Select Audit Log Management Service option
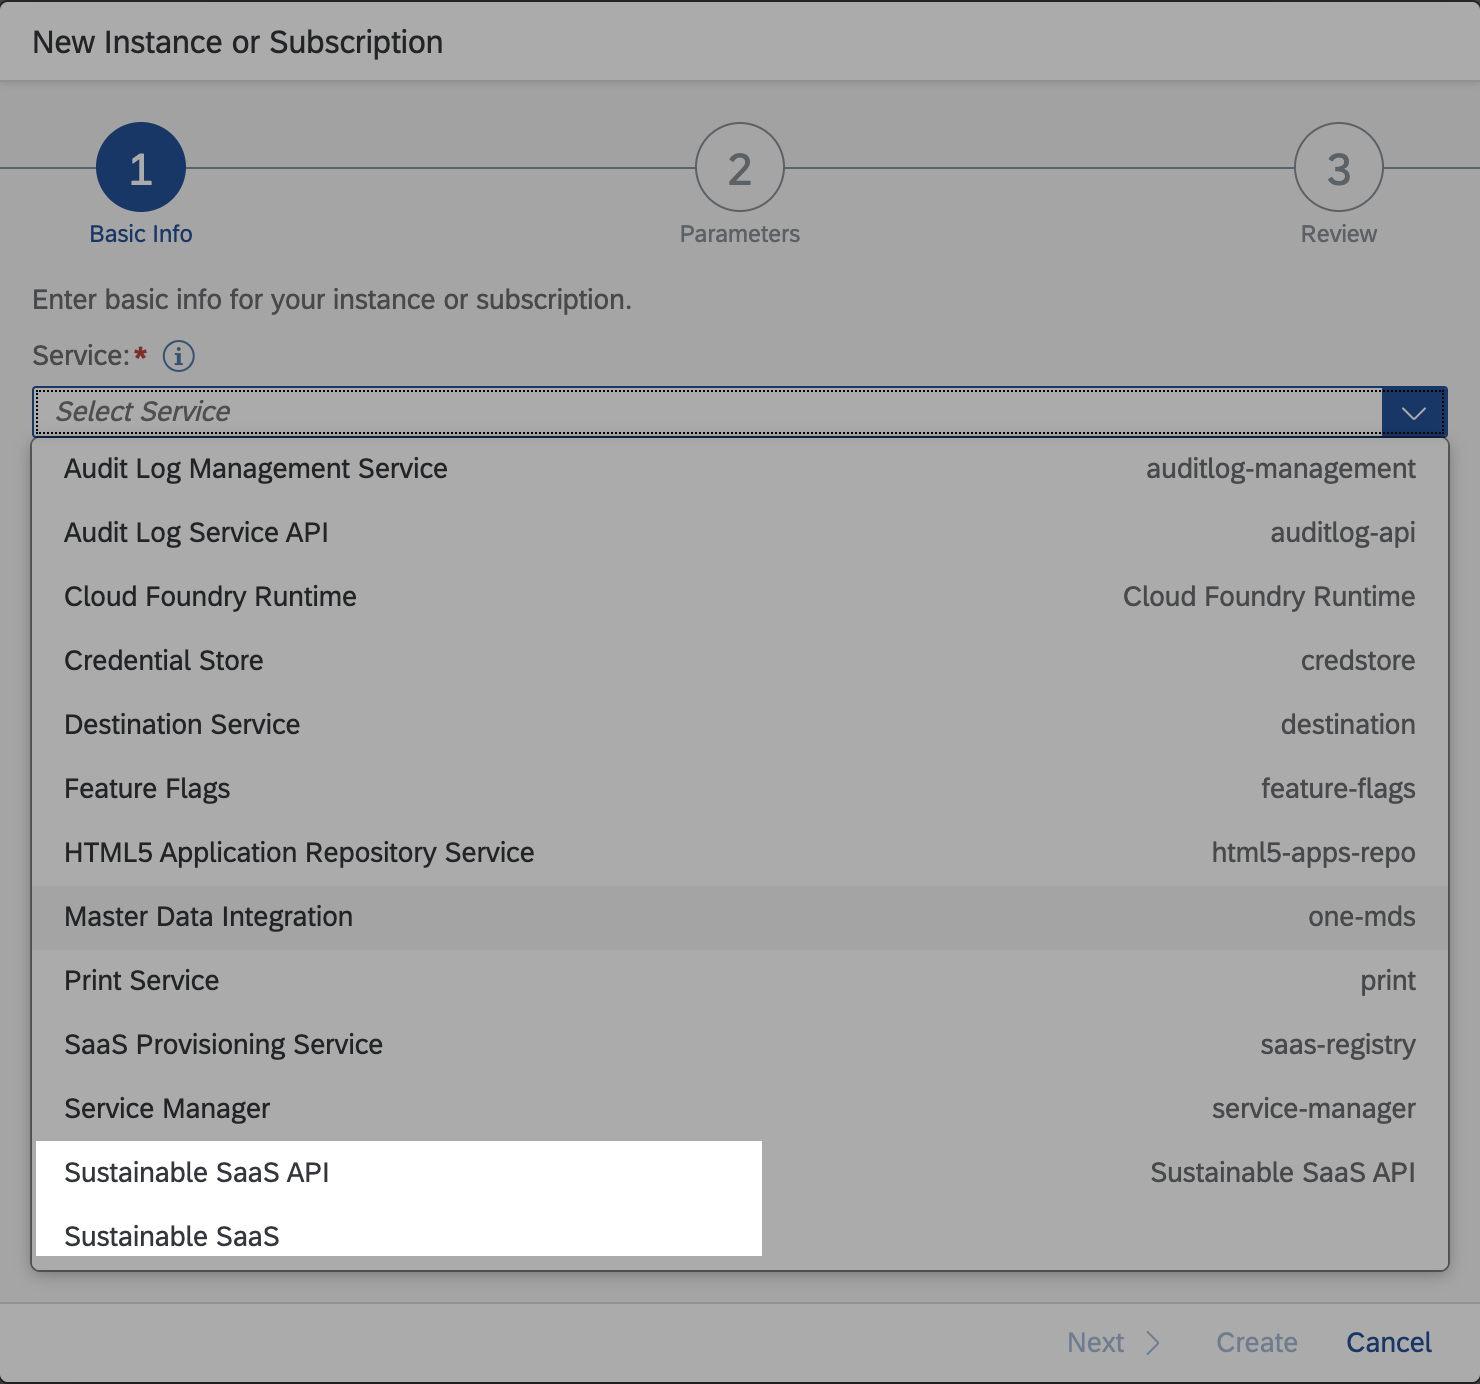1480x1384 pixels. [x=740, y=469]
